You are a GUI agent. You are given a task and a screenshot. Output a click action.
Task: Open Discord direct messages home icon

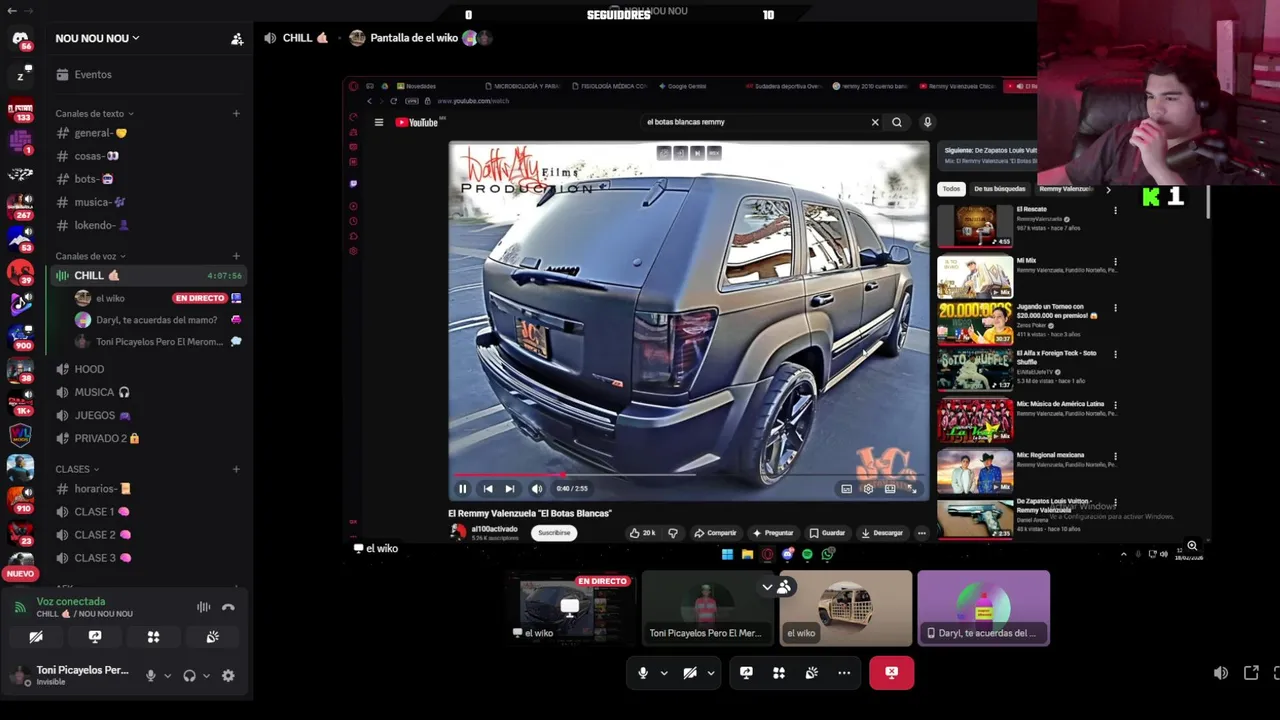[x=20, y=40]
